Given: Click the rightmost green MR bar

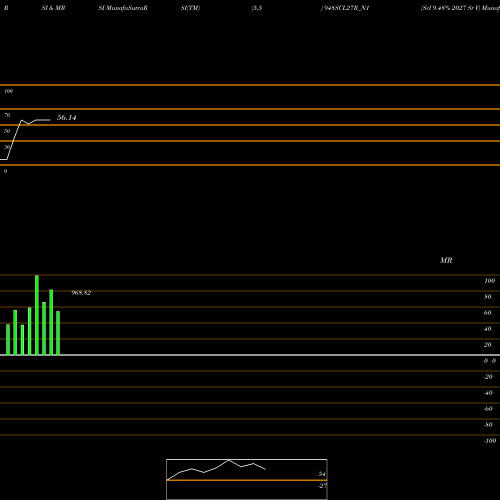Looking at the screenshot, I should 58,333.
